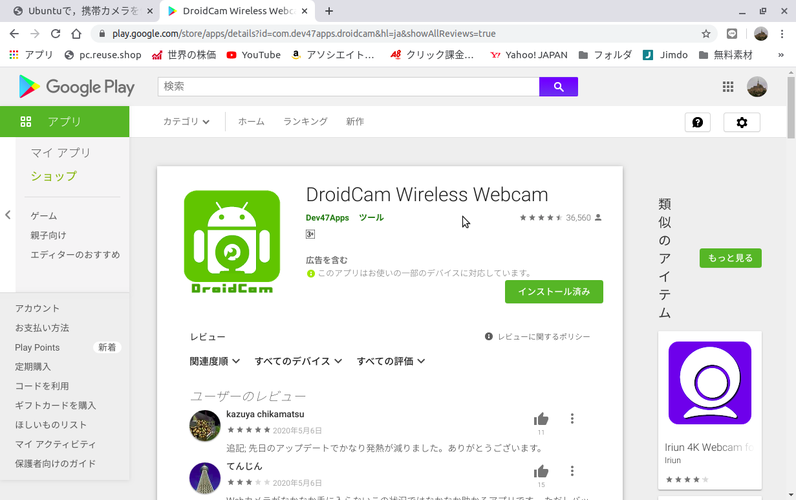This screenshot has height=500, width=796.
Task: Click the Google Play search field
Action: coord(348,87)
